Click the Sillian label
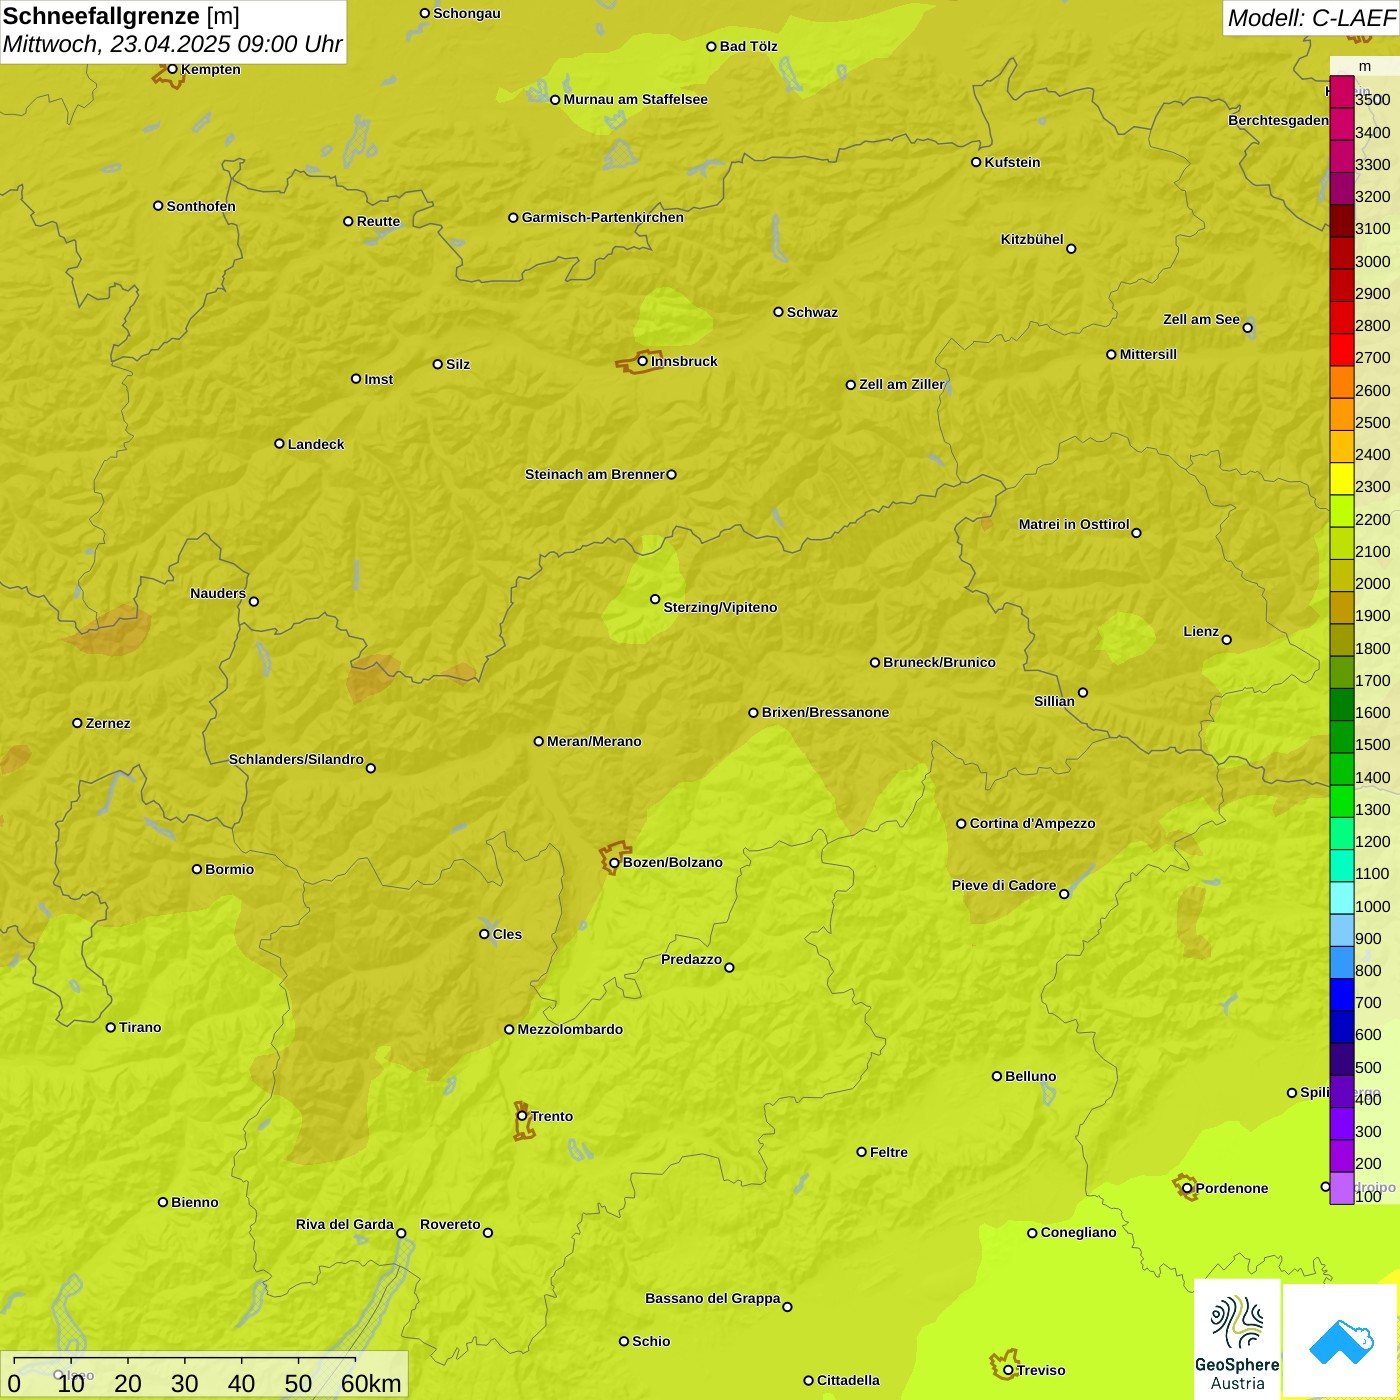This screenshot has height=1400, width=1400. point(1054,701)
